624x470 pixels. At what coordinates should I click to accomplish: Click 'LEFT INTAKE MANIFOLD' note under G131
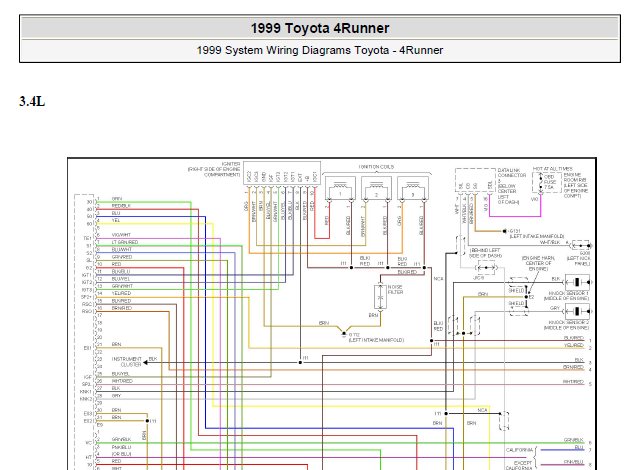click(x=537, y=236)
